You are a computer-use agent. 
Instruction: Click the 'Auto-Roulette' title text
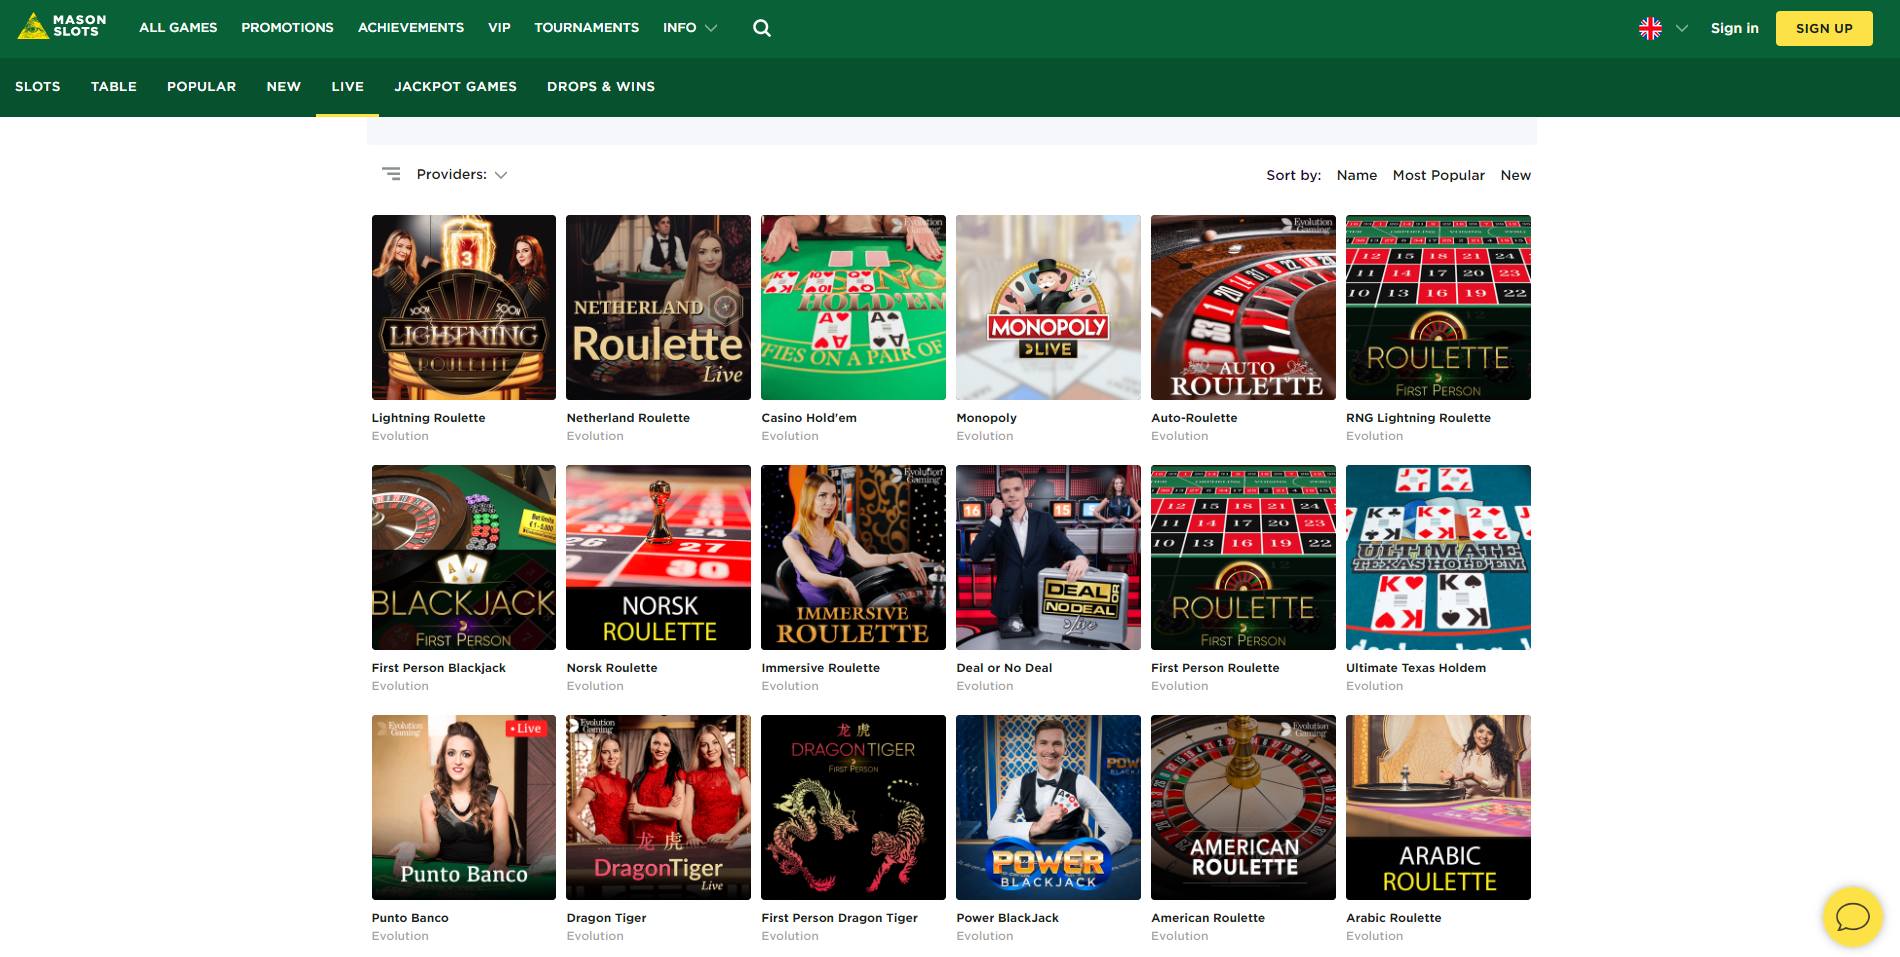1194,418
